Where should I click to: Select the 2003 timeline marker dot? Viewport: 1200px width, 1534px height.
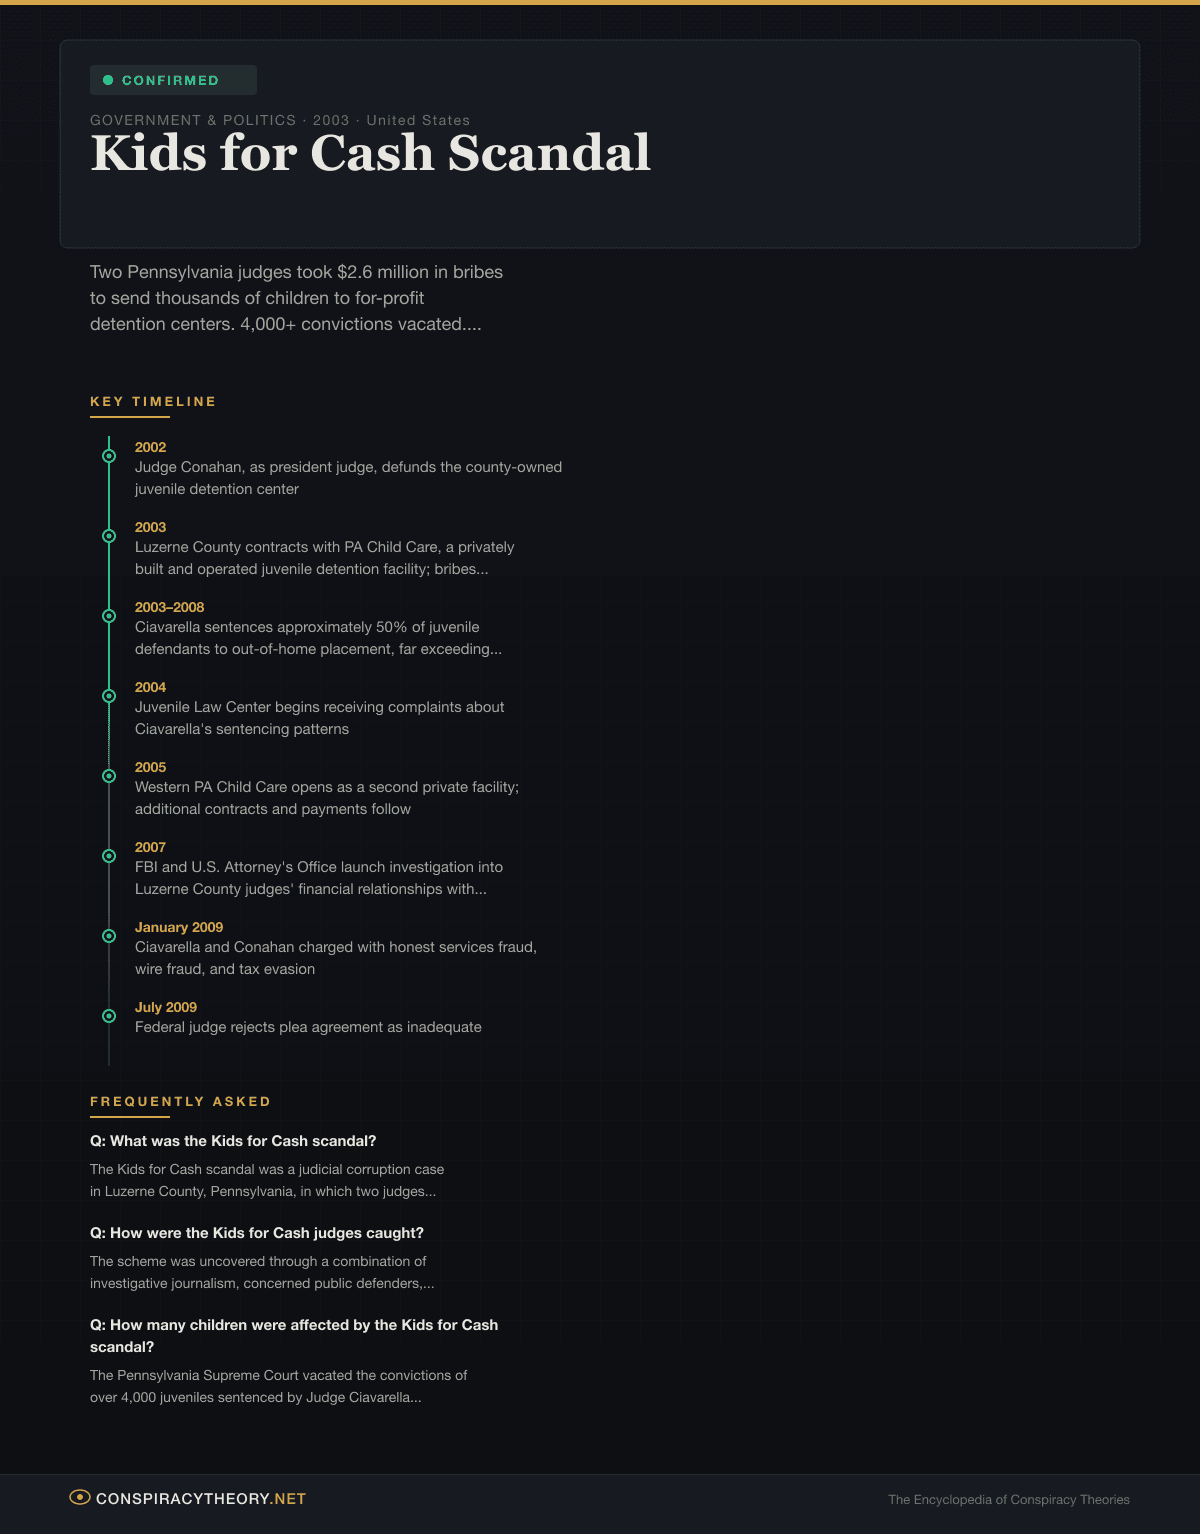(x=109, y=536)
